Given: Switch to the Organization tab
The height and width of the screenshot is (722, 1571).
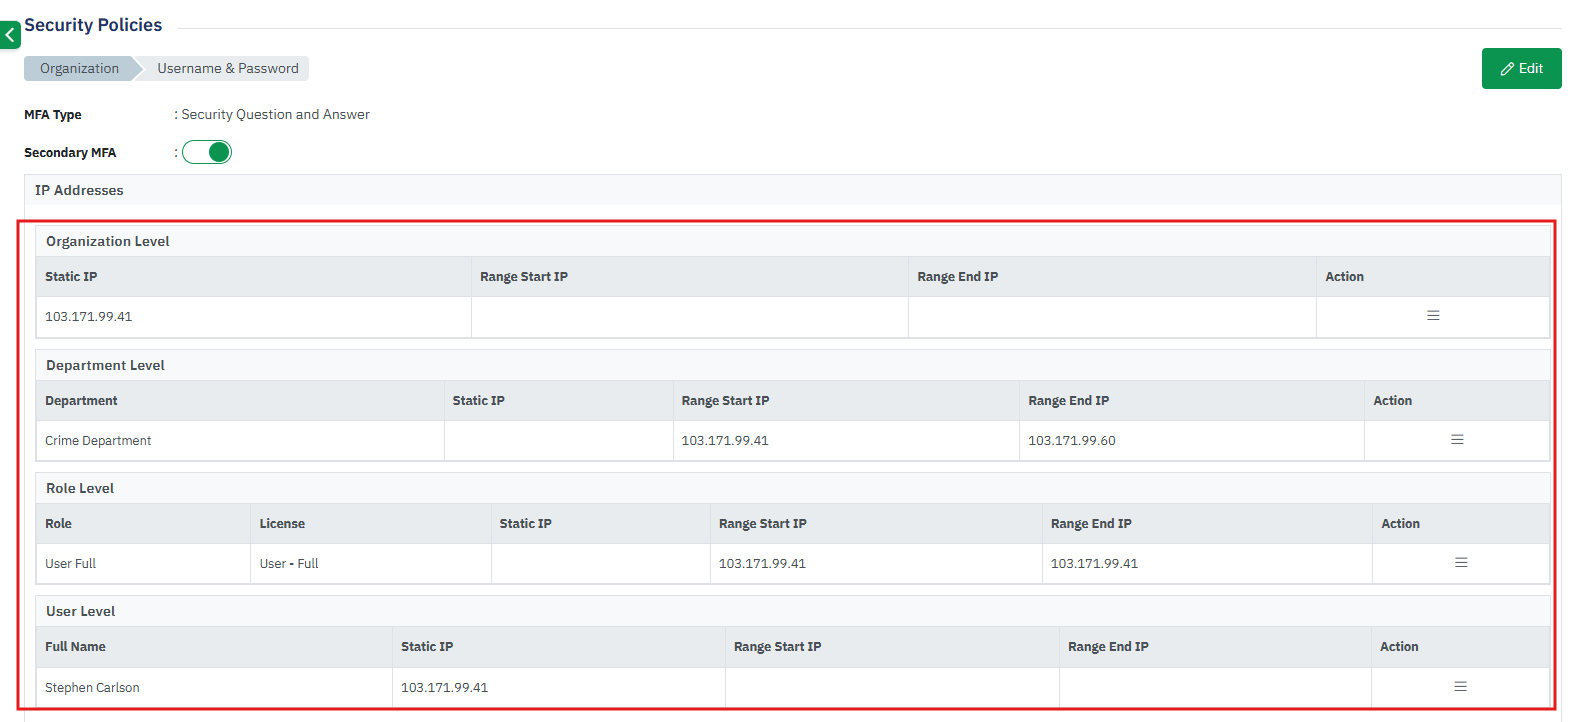Looking at the screenshot, I should 80,68.
